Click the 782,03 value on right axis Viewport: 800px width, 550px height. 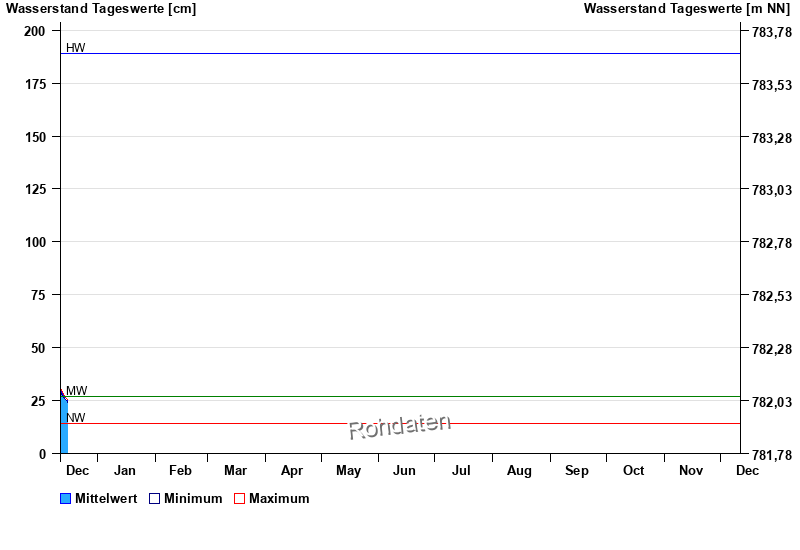click(771, 402)
